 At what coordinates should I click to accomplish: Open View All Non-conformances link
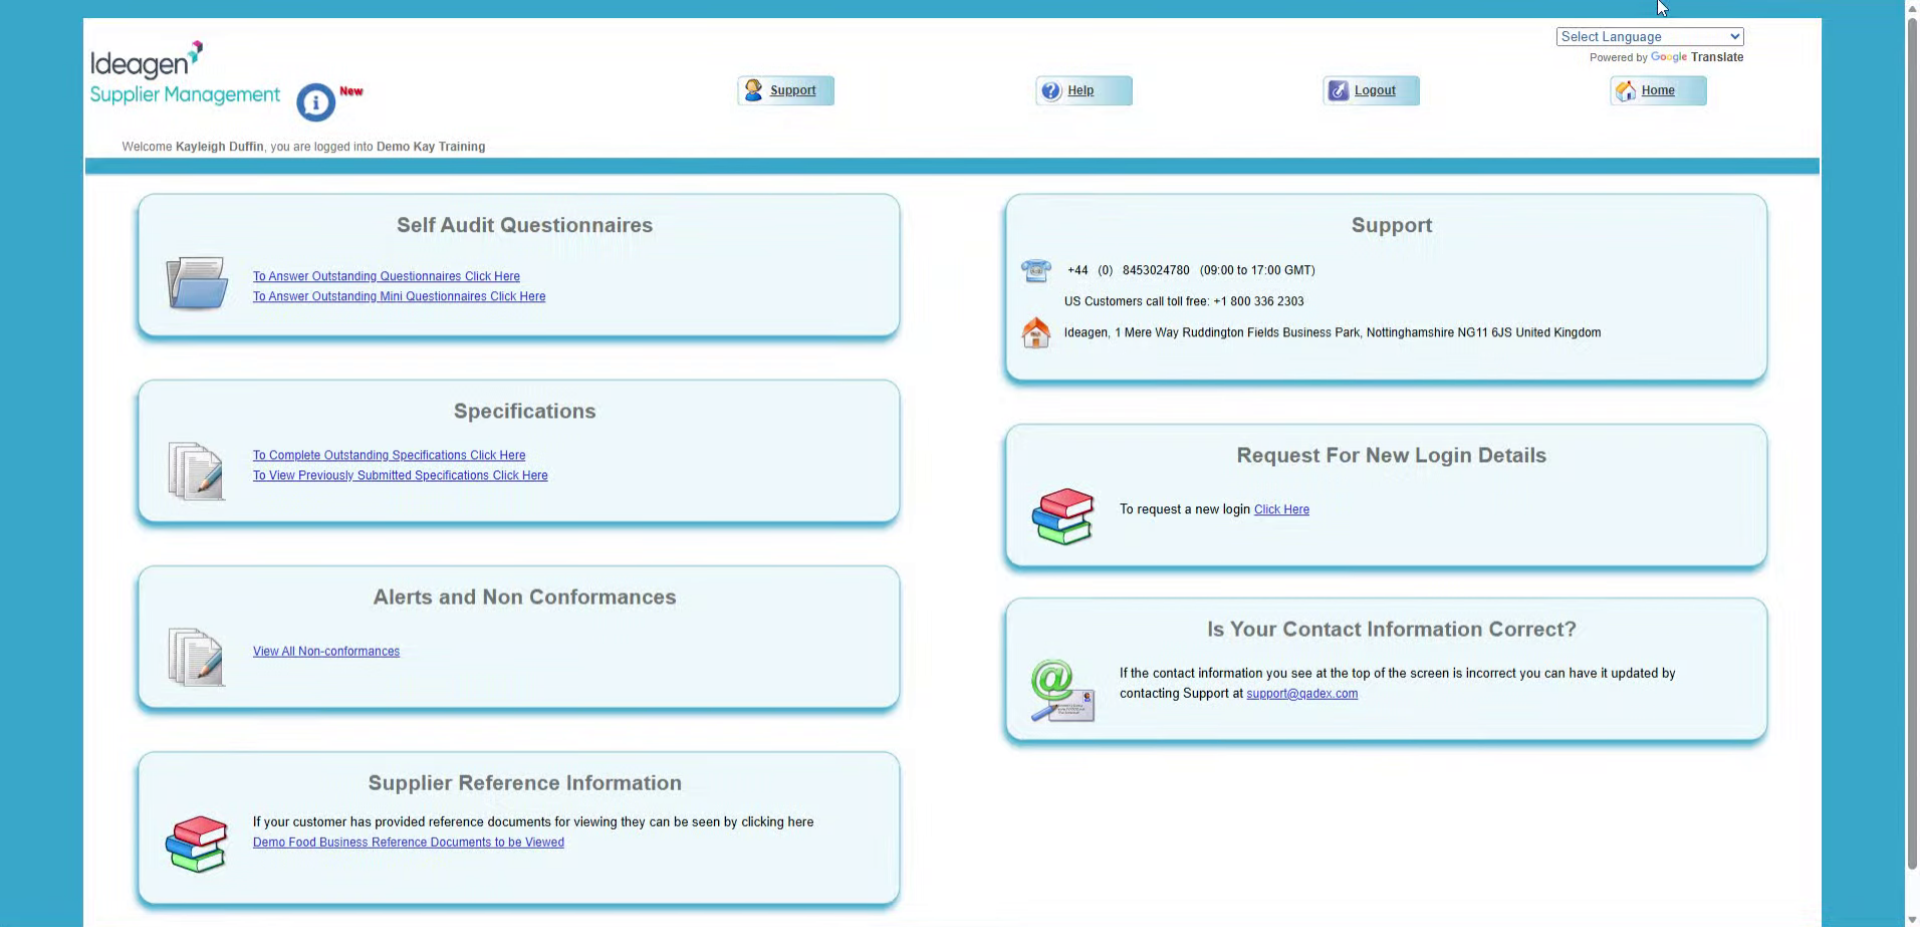326,651
